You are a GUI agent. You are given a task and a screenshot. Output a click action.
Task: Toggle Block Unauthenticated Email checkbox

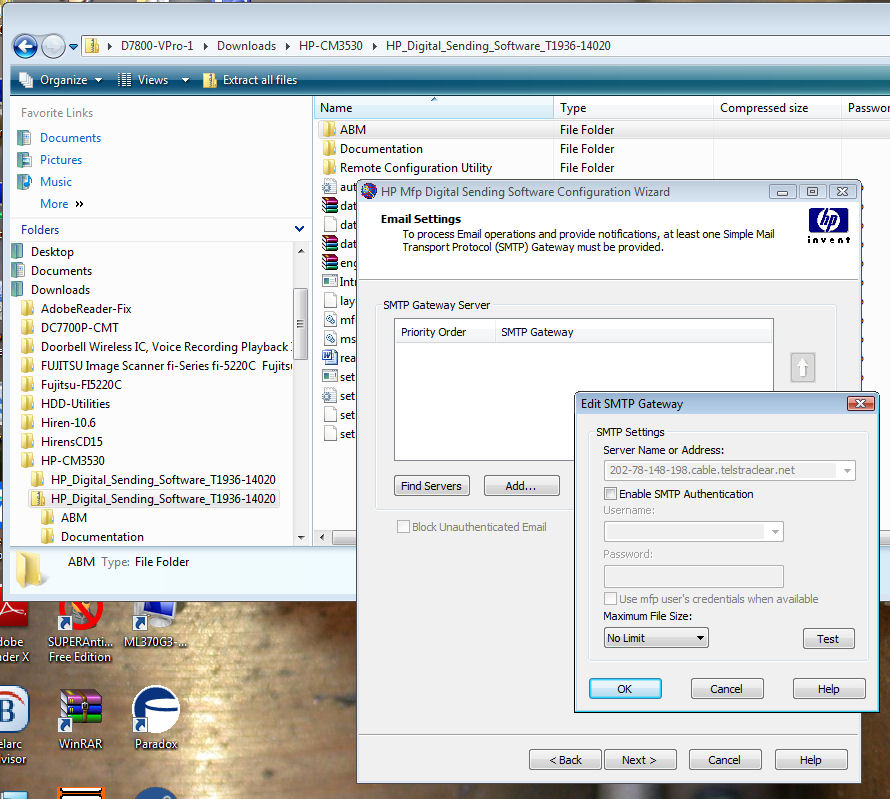(404, 527)
